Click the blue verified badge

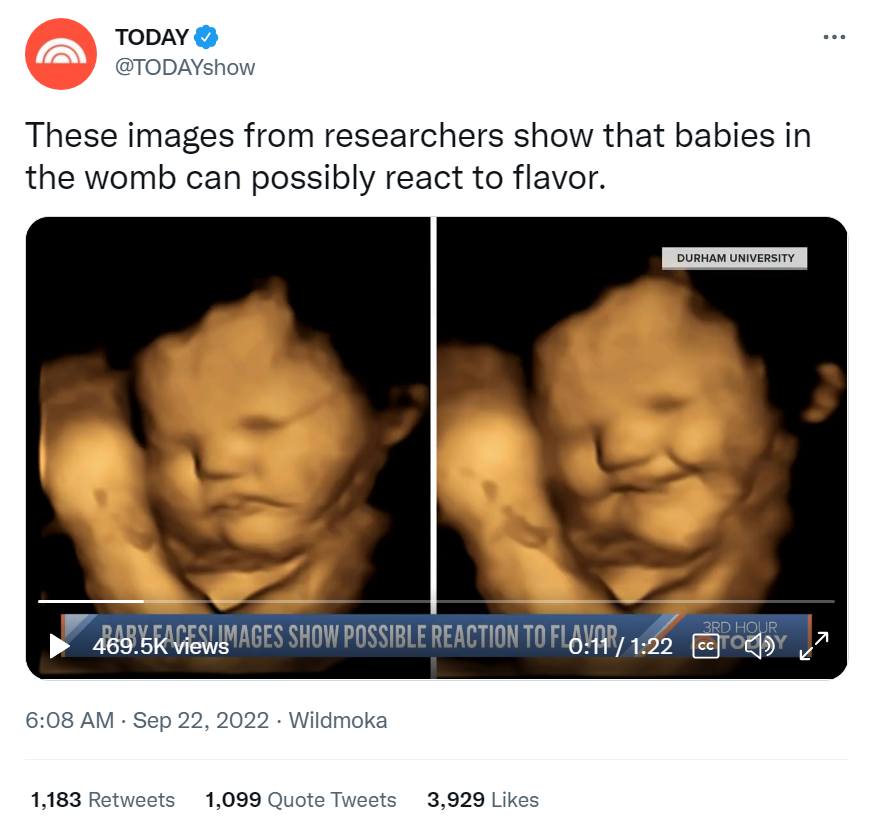(x=206, y=37)
